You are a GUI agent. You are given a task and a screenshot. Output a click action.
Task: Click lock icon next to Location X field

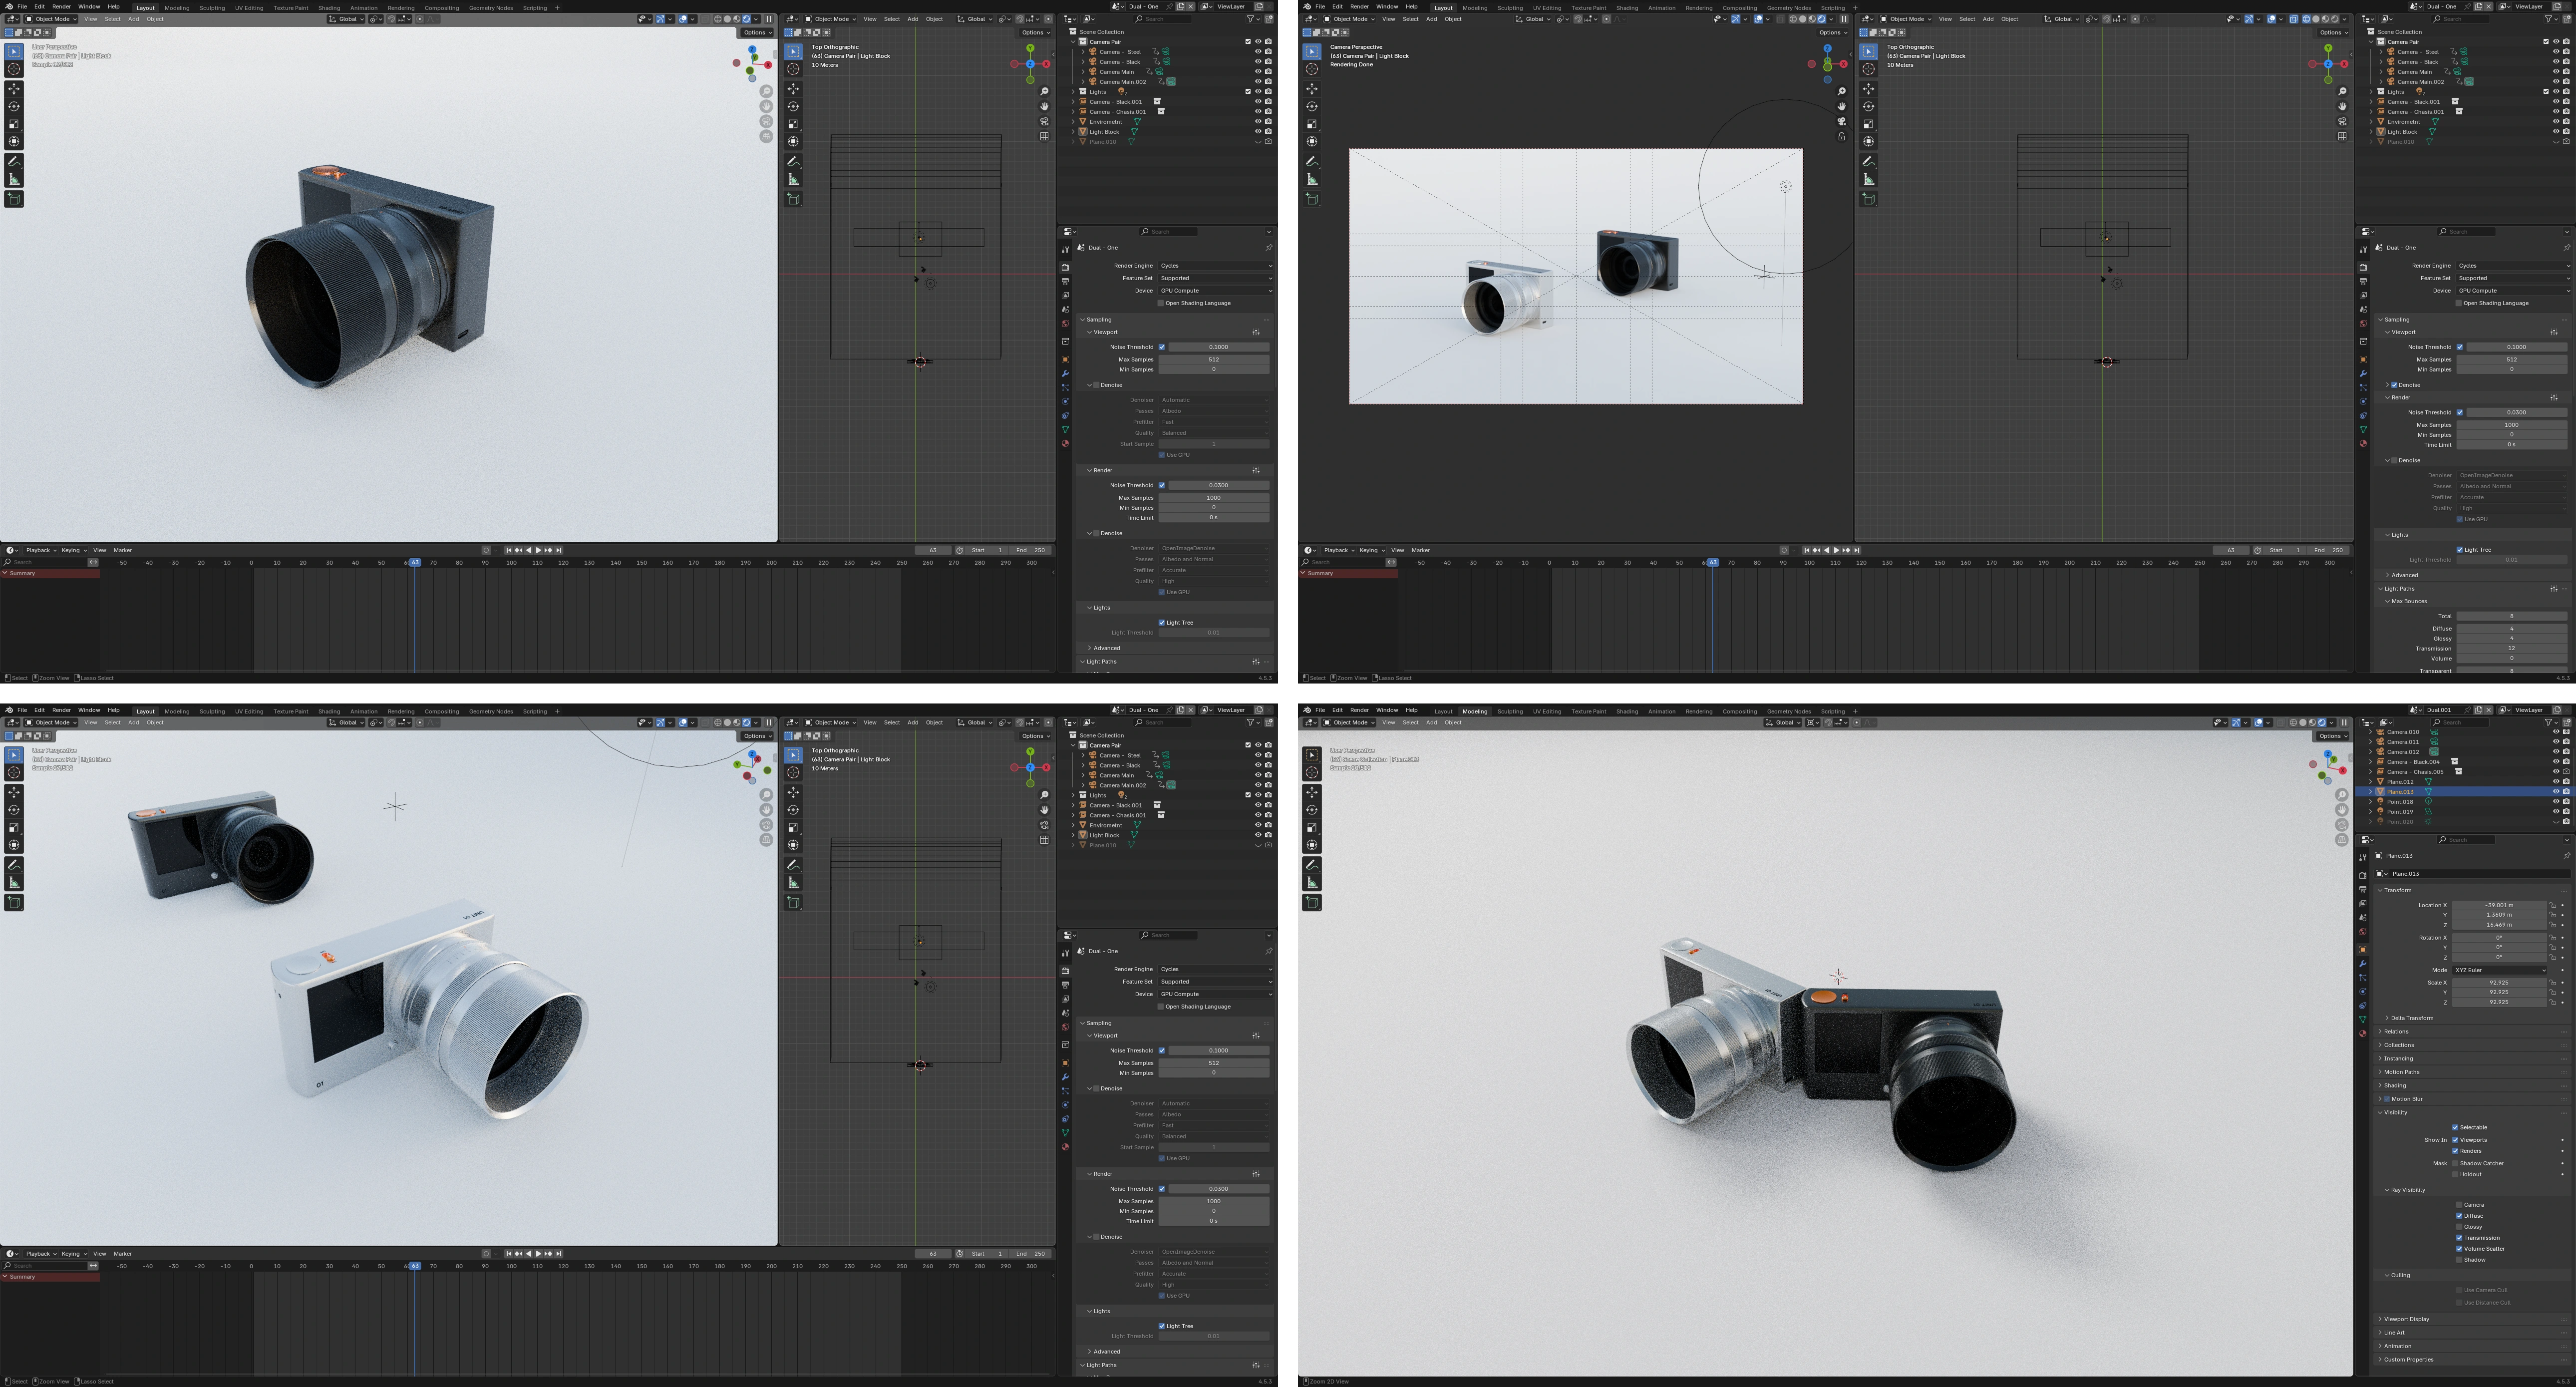coord(2552,906)
